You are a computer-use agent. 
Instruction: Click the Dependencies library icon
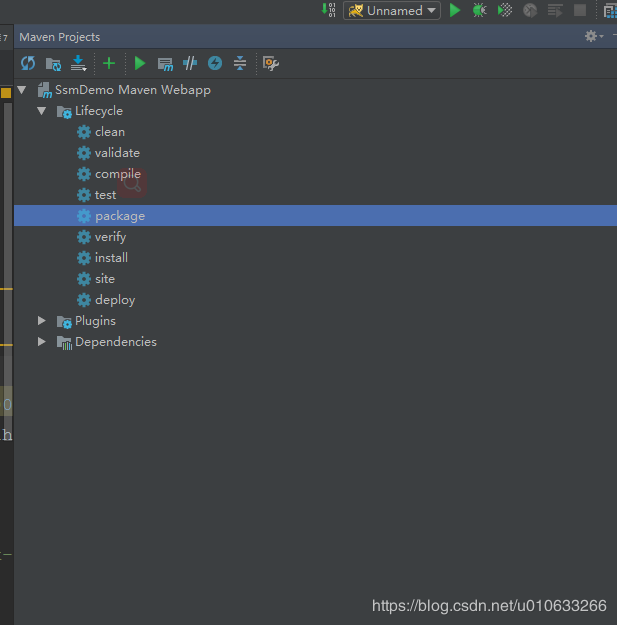tap(64, 343)
